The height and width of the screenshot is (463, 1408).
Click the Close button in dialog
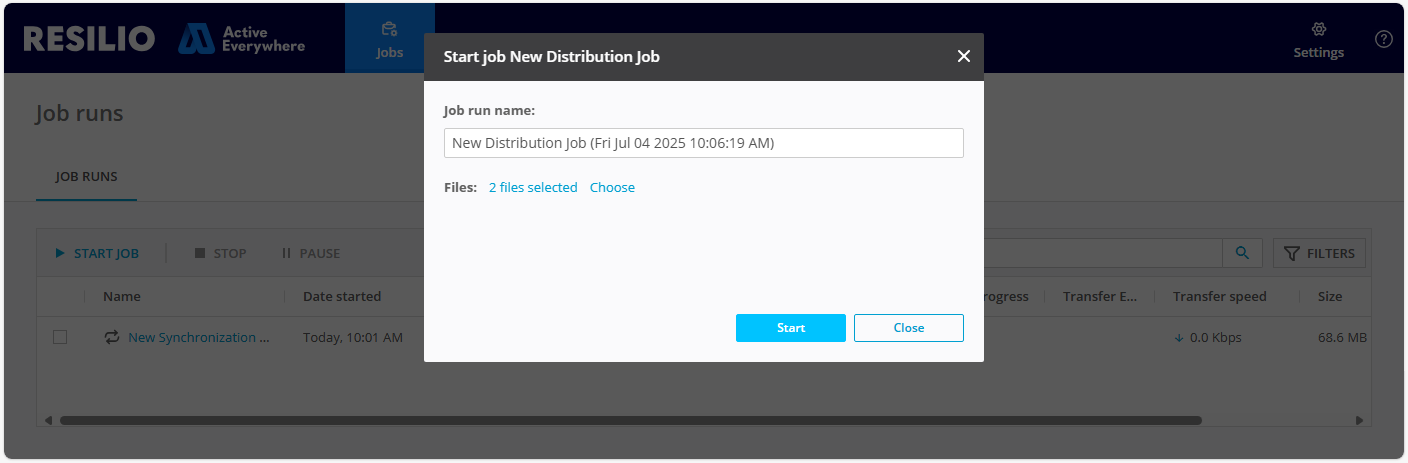[908, 328]
